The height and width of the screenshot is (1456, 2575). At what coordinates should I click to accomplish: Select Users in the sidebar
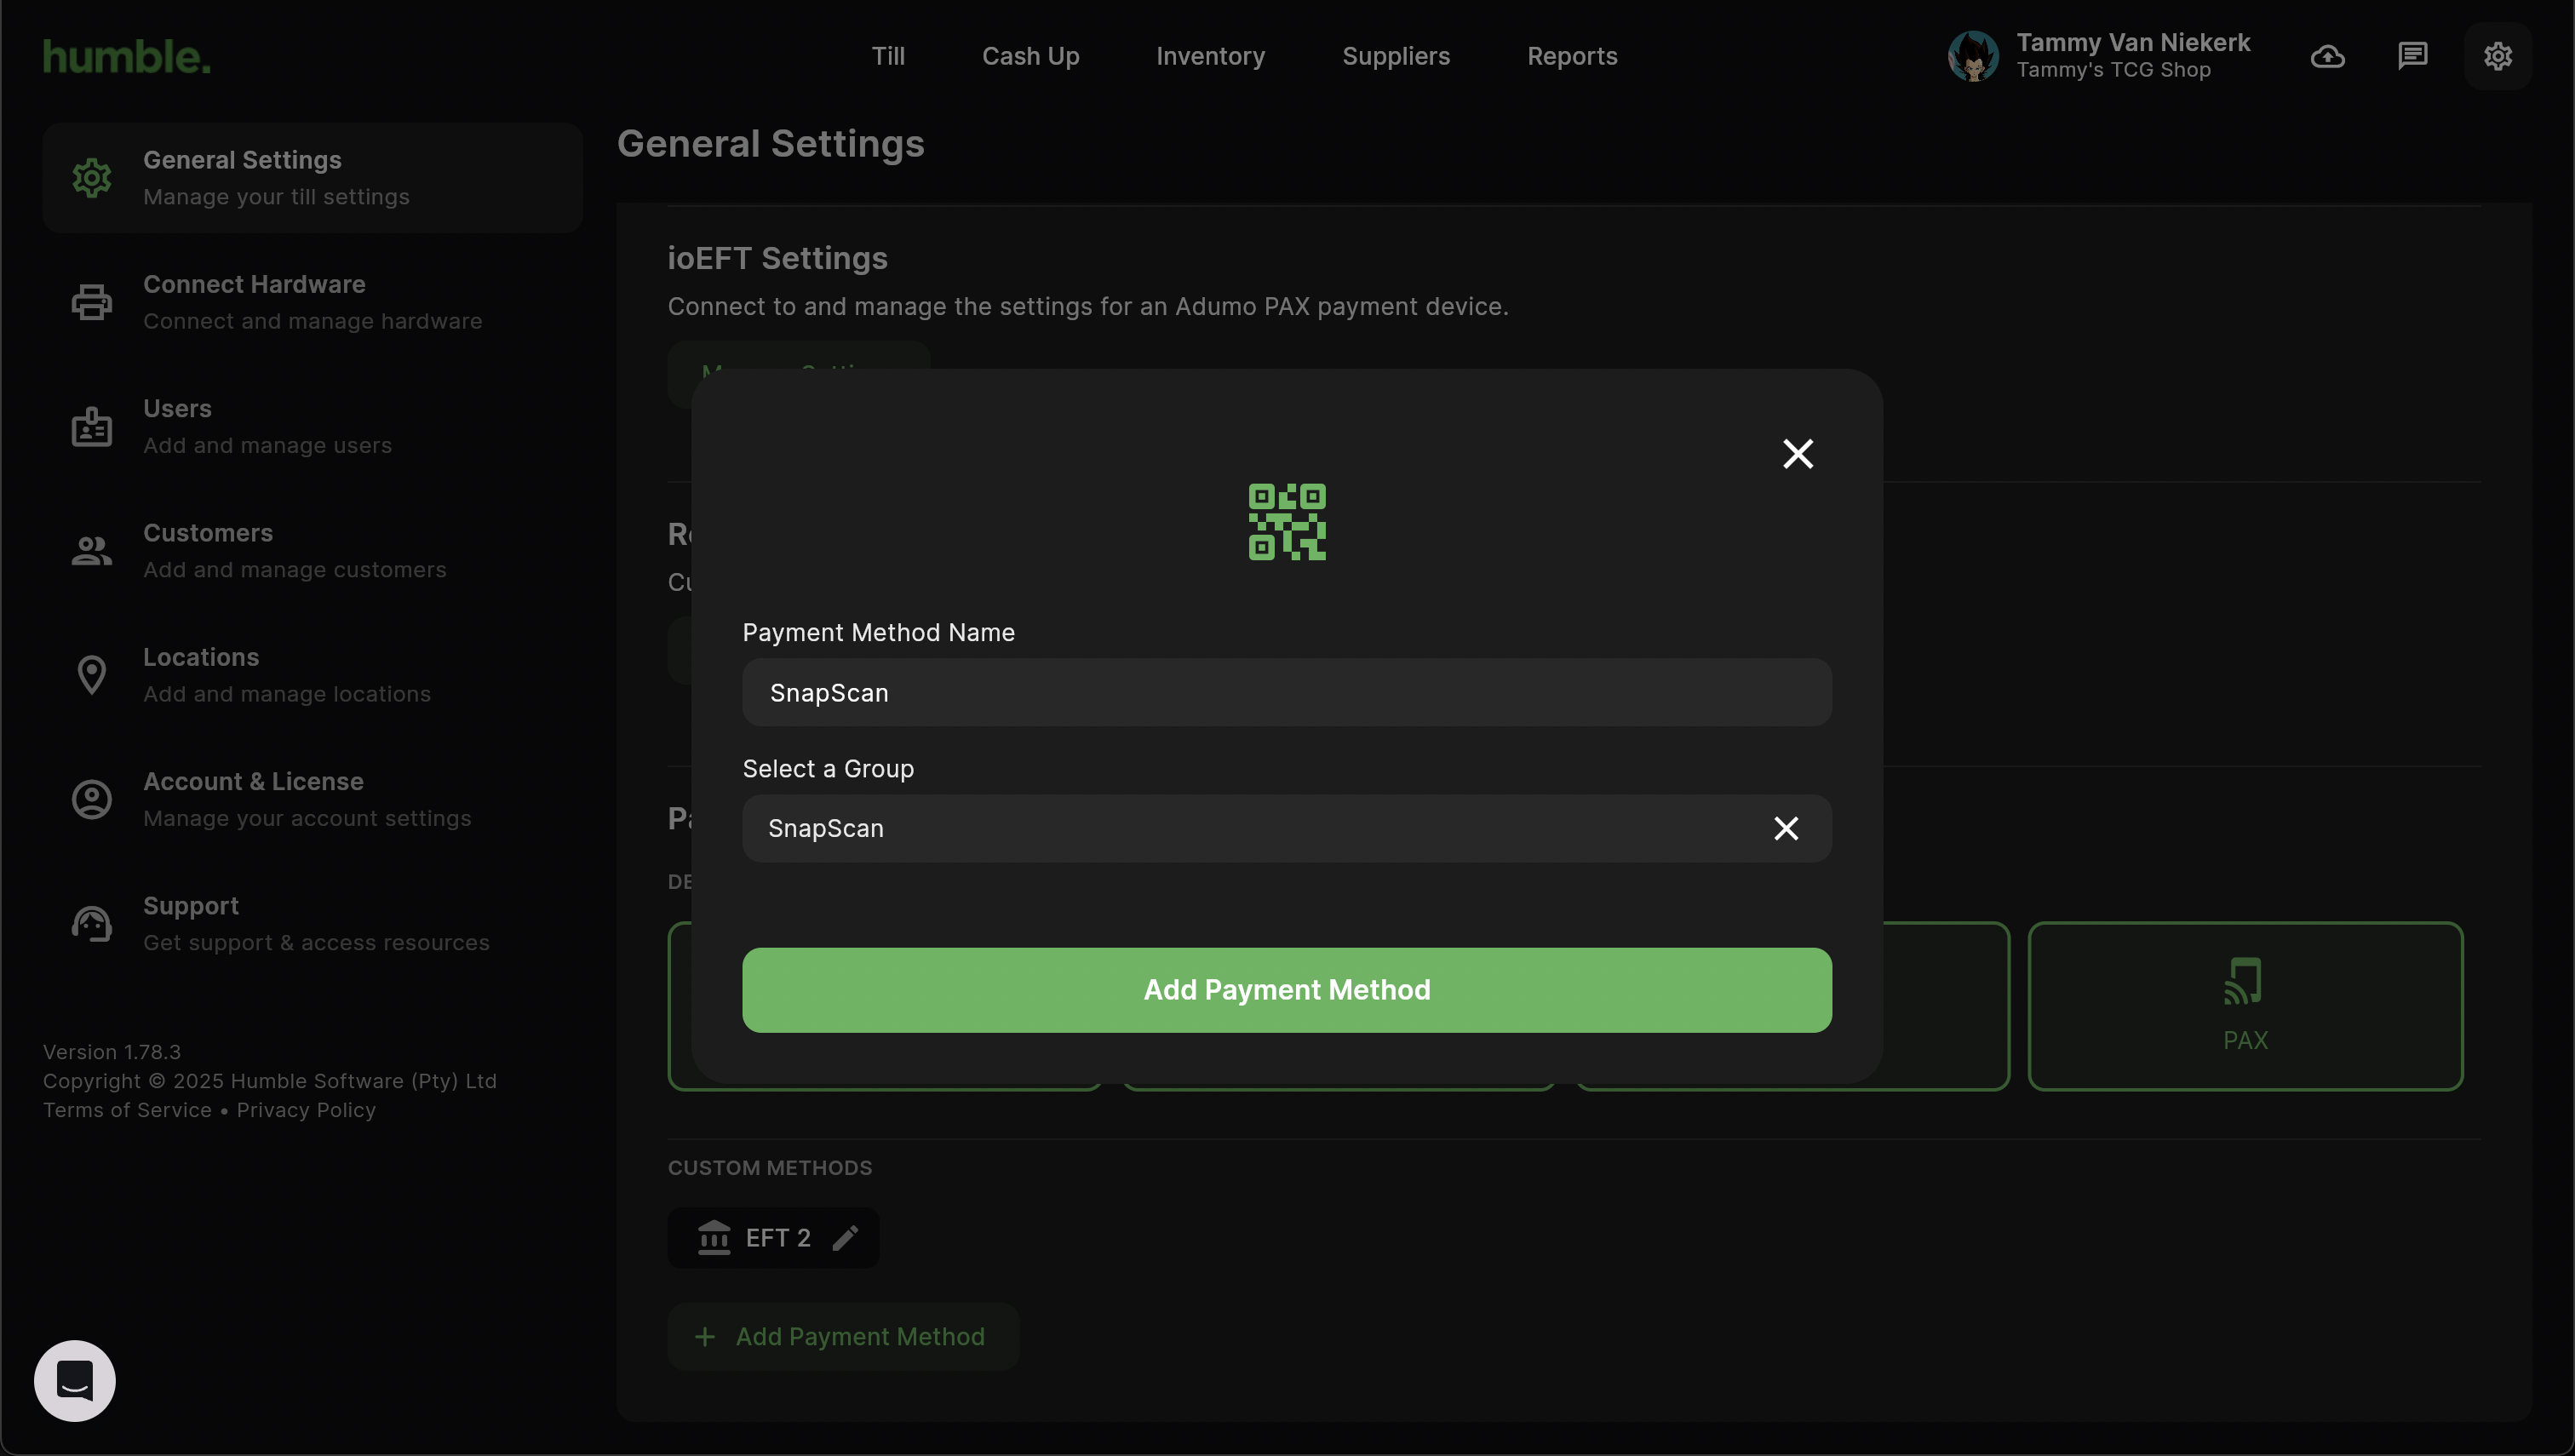click(x=312, y=426)
